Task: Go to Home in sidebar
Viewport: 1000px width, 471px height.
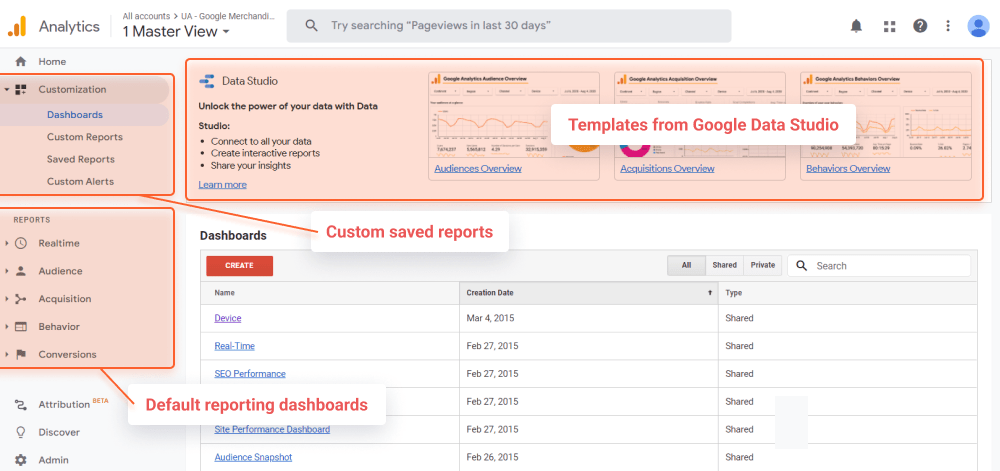Action: (x=52, y=62)
